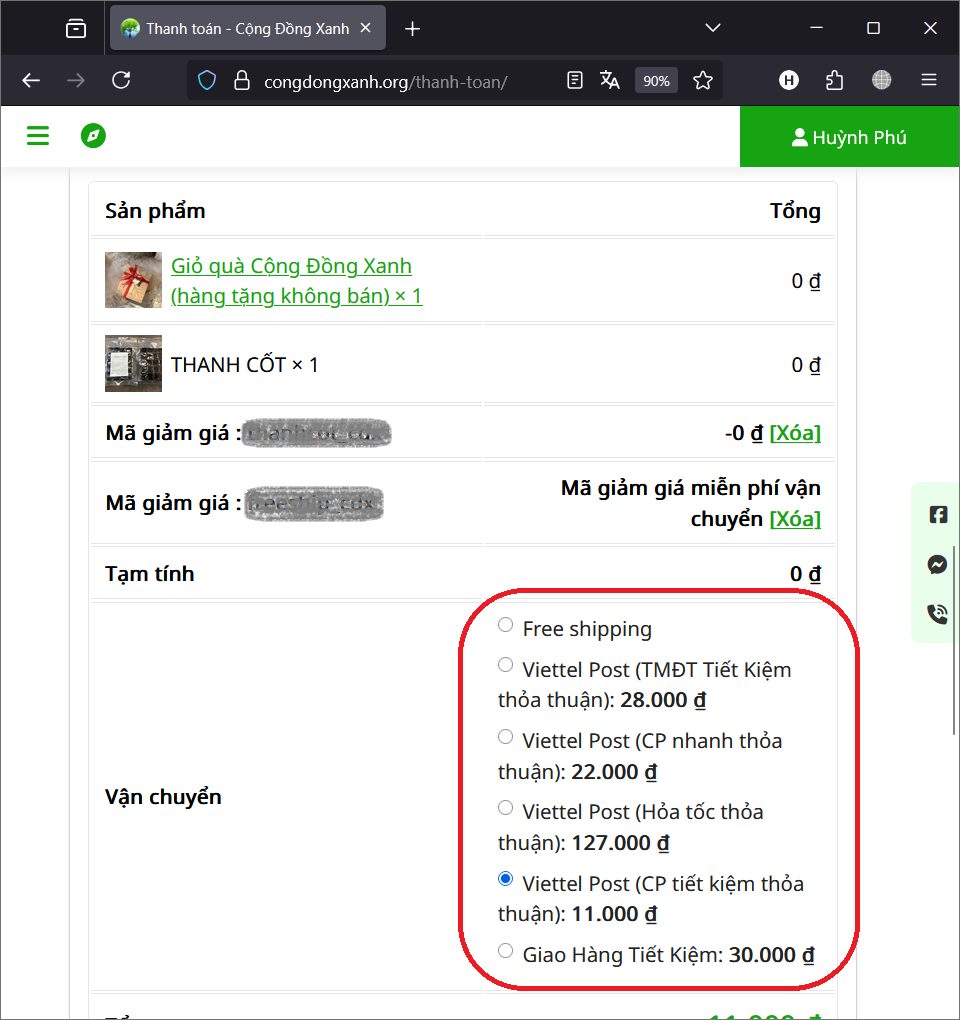Open Giỏ quà Cộng Đồng Xanh product link
960x1020 pixels.
(297, 280)
